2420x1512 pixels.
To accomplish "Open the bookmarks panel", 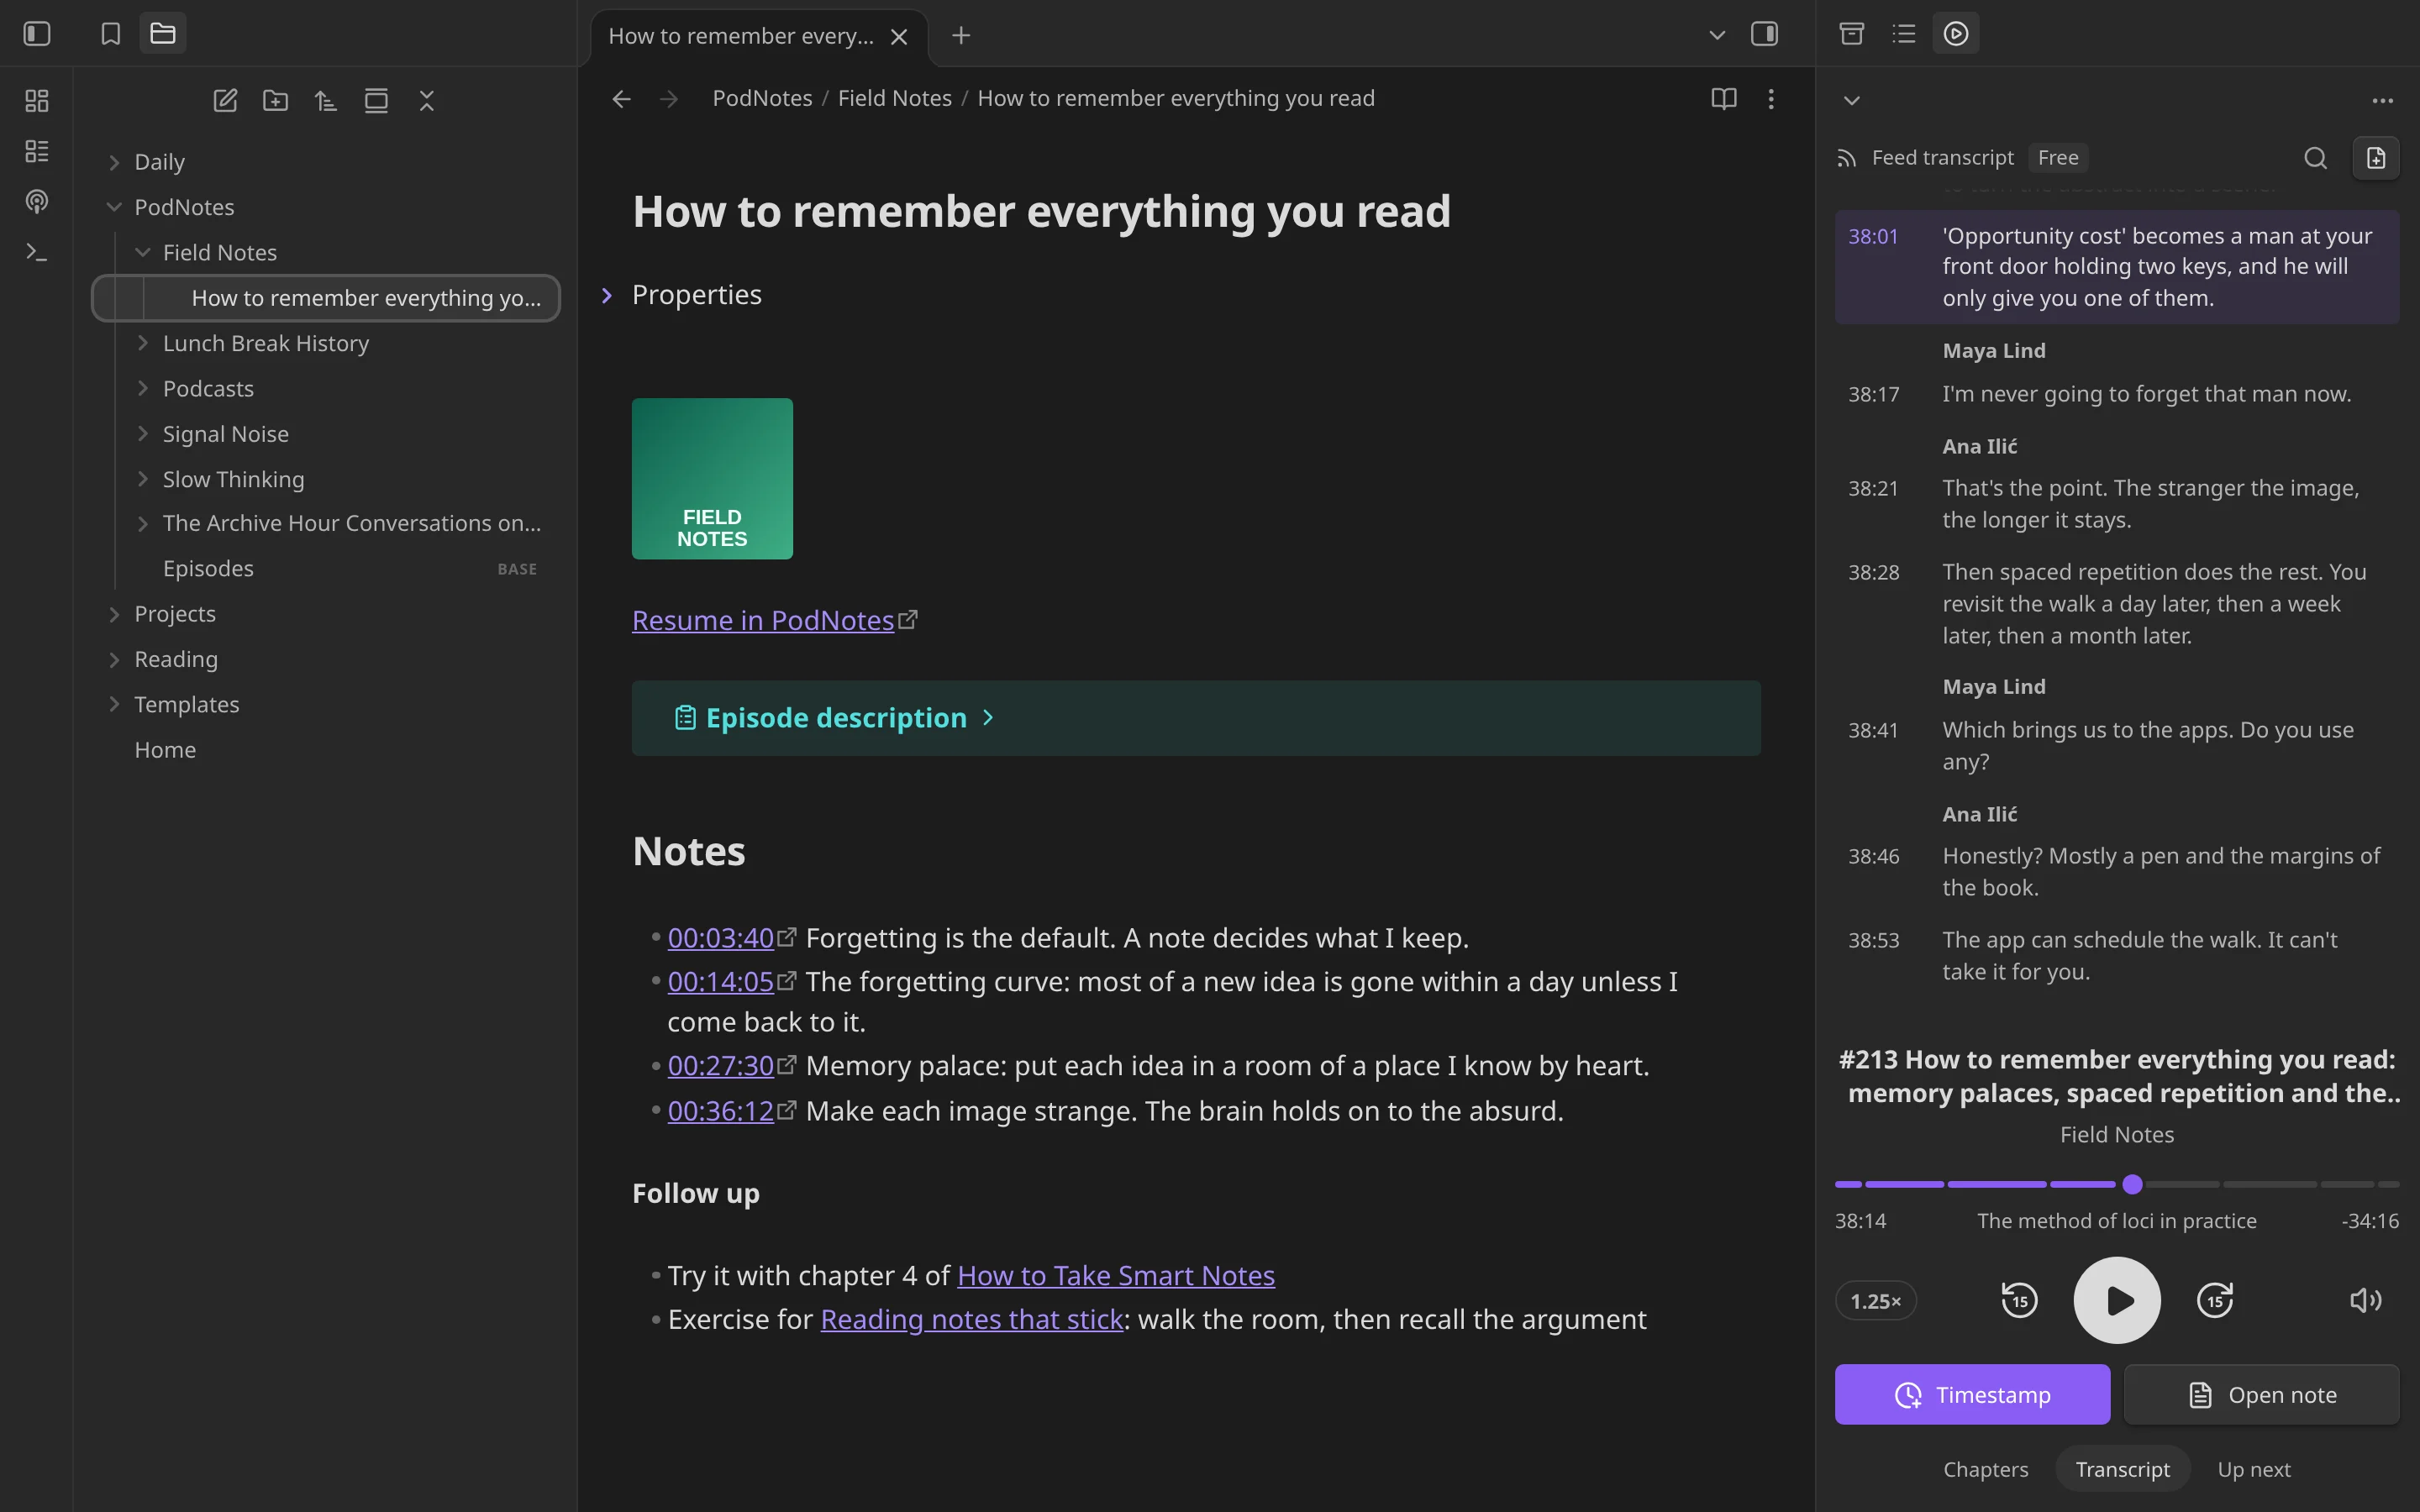I will 111,34.
